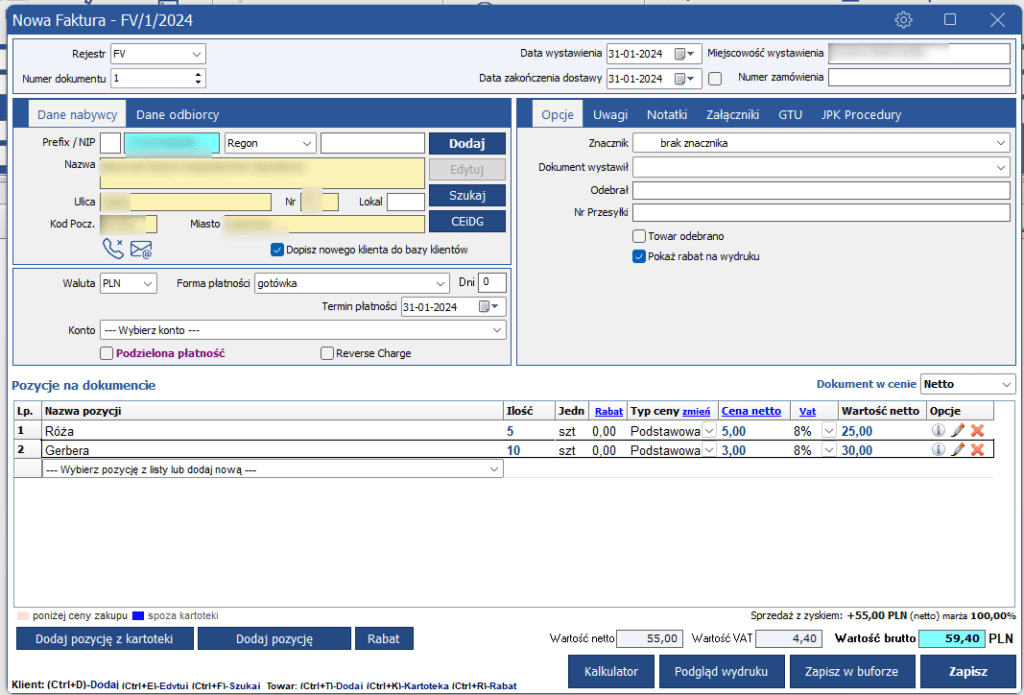Open the GTU tab
The height and width of the screenshot is (695, 1024).
[x=790, y=115]
